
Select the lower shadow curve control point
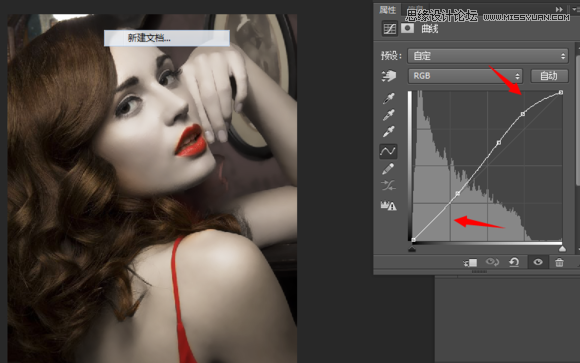click(458, 193)
